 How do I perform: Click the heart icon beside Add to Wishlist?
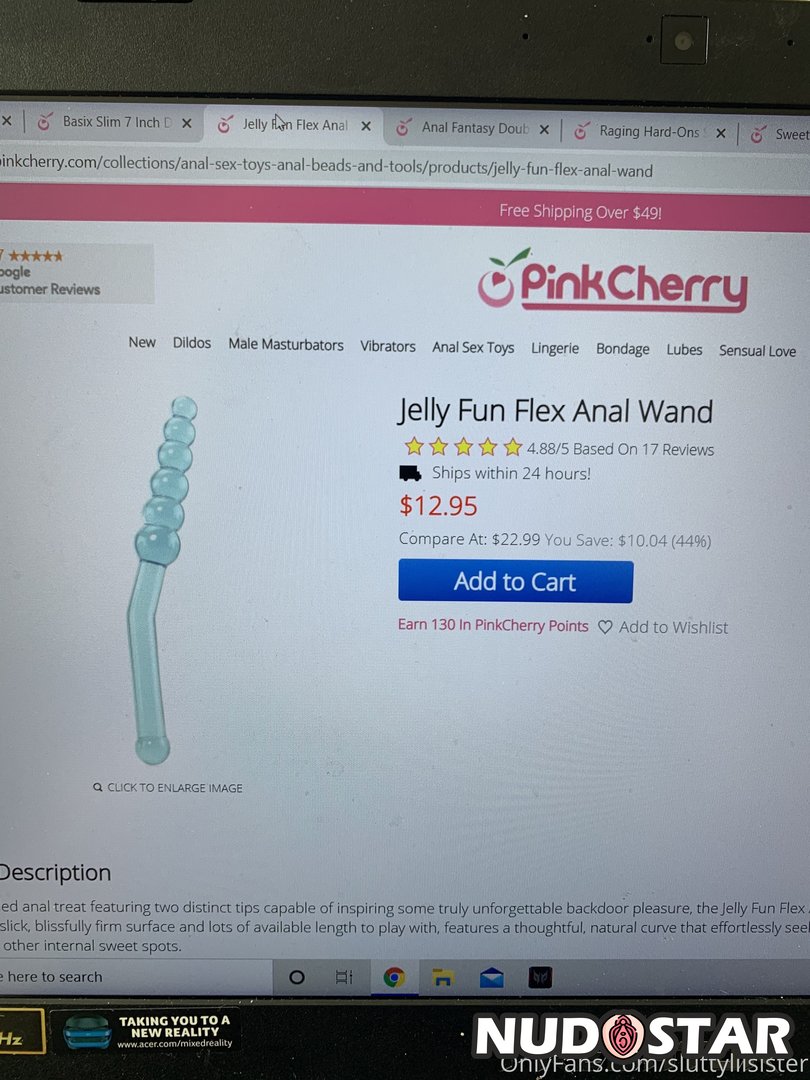[605, 627]
